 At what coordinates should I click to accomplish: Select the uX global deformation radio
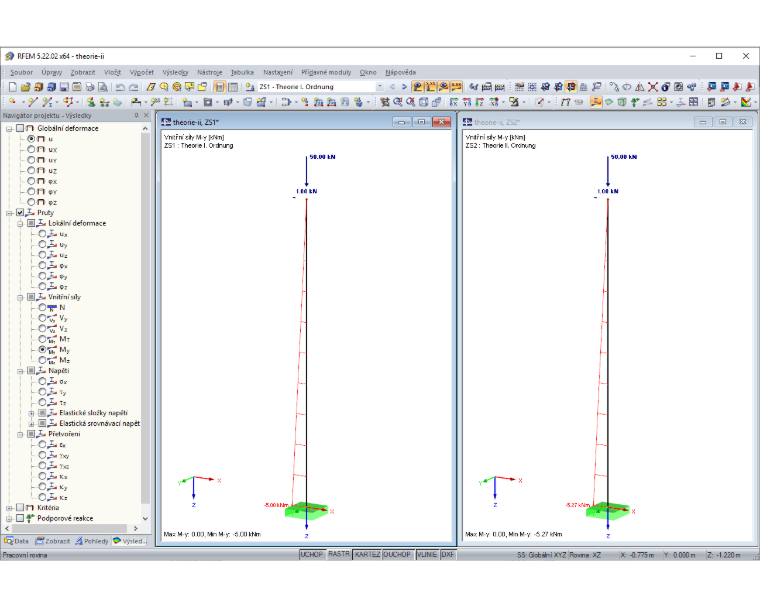(x=31, y=149)
